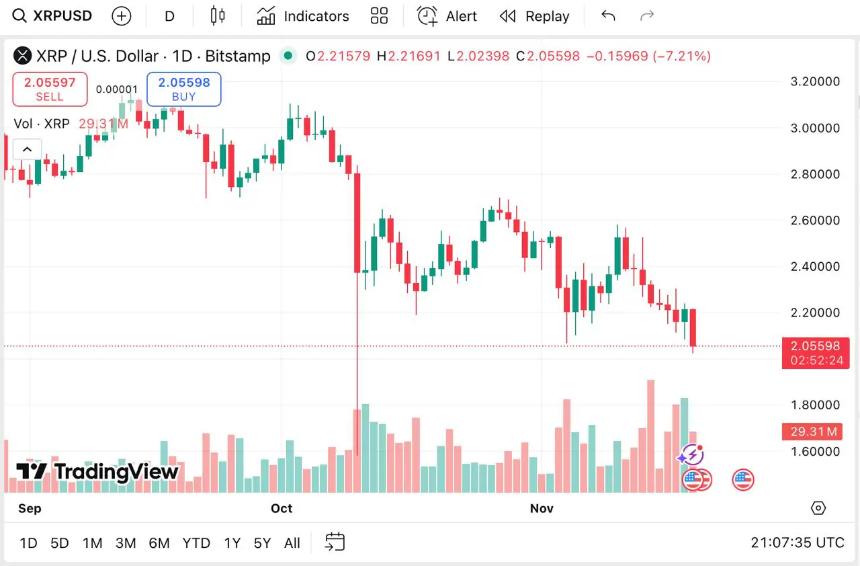Image resolution: width=860 pixels, height=566 pixels.
Task: Open the Indicators menu
Action: (x=302, y=16)
